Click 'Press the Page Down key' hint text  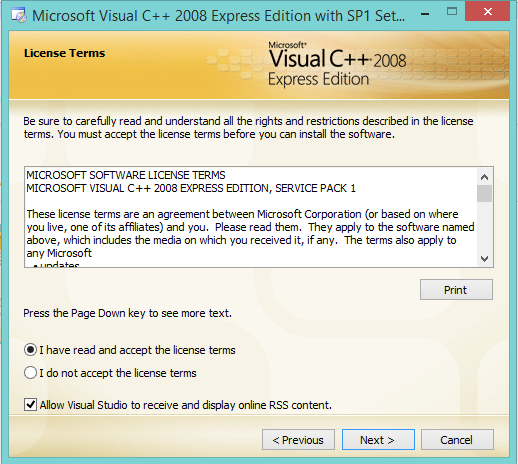(127, 313)
